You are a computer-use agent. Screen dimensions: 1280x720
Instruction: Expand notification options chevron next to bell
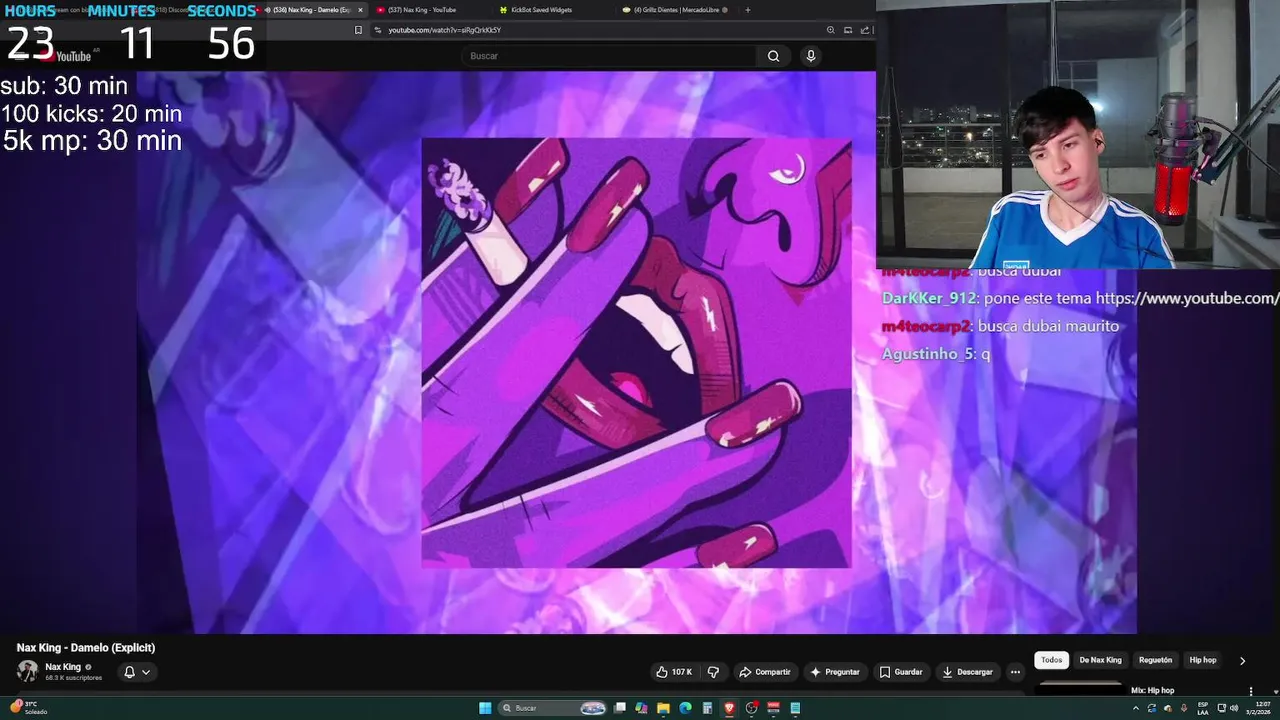146,672
